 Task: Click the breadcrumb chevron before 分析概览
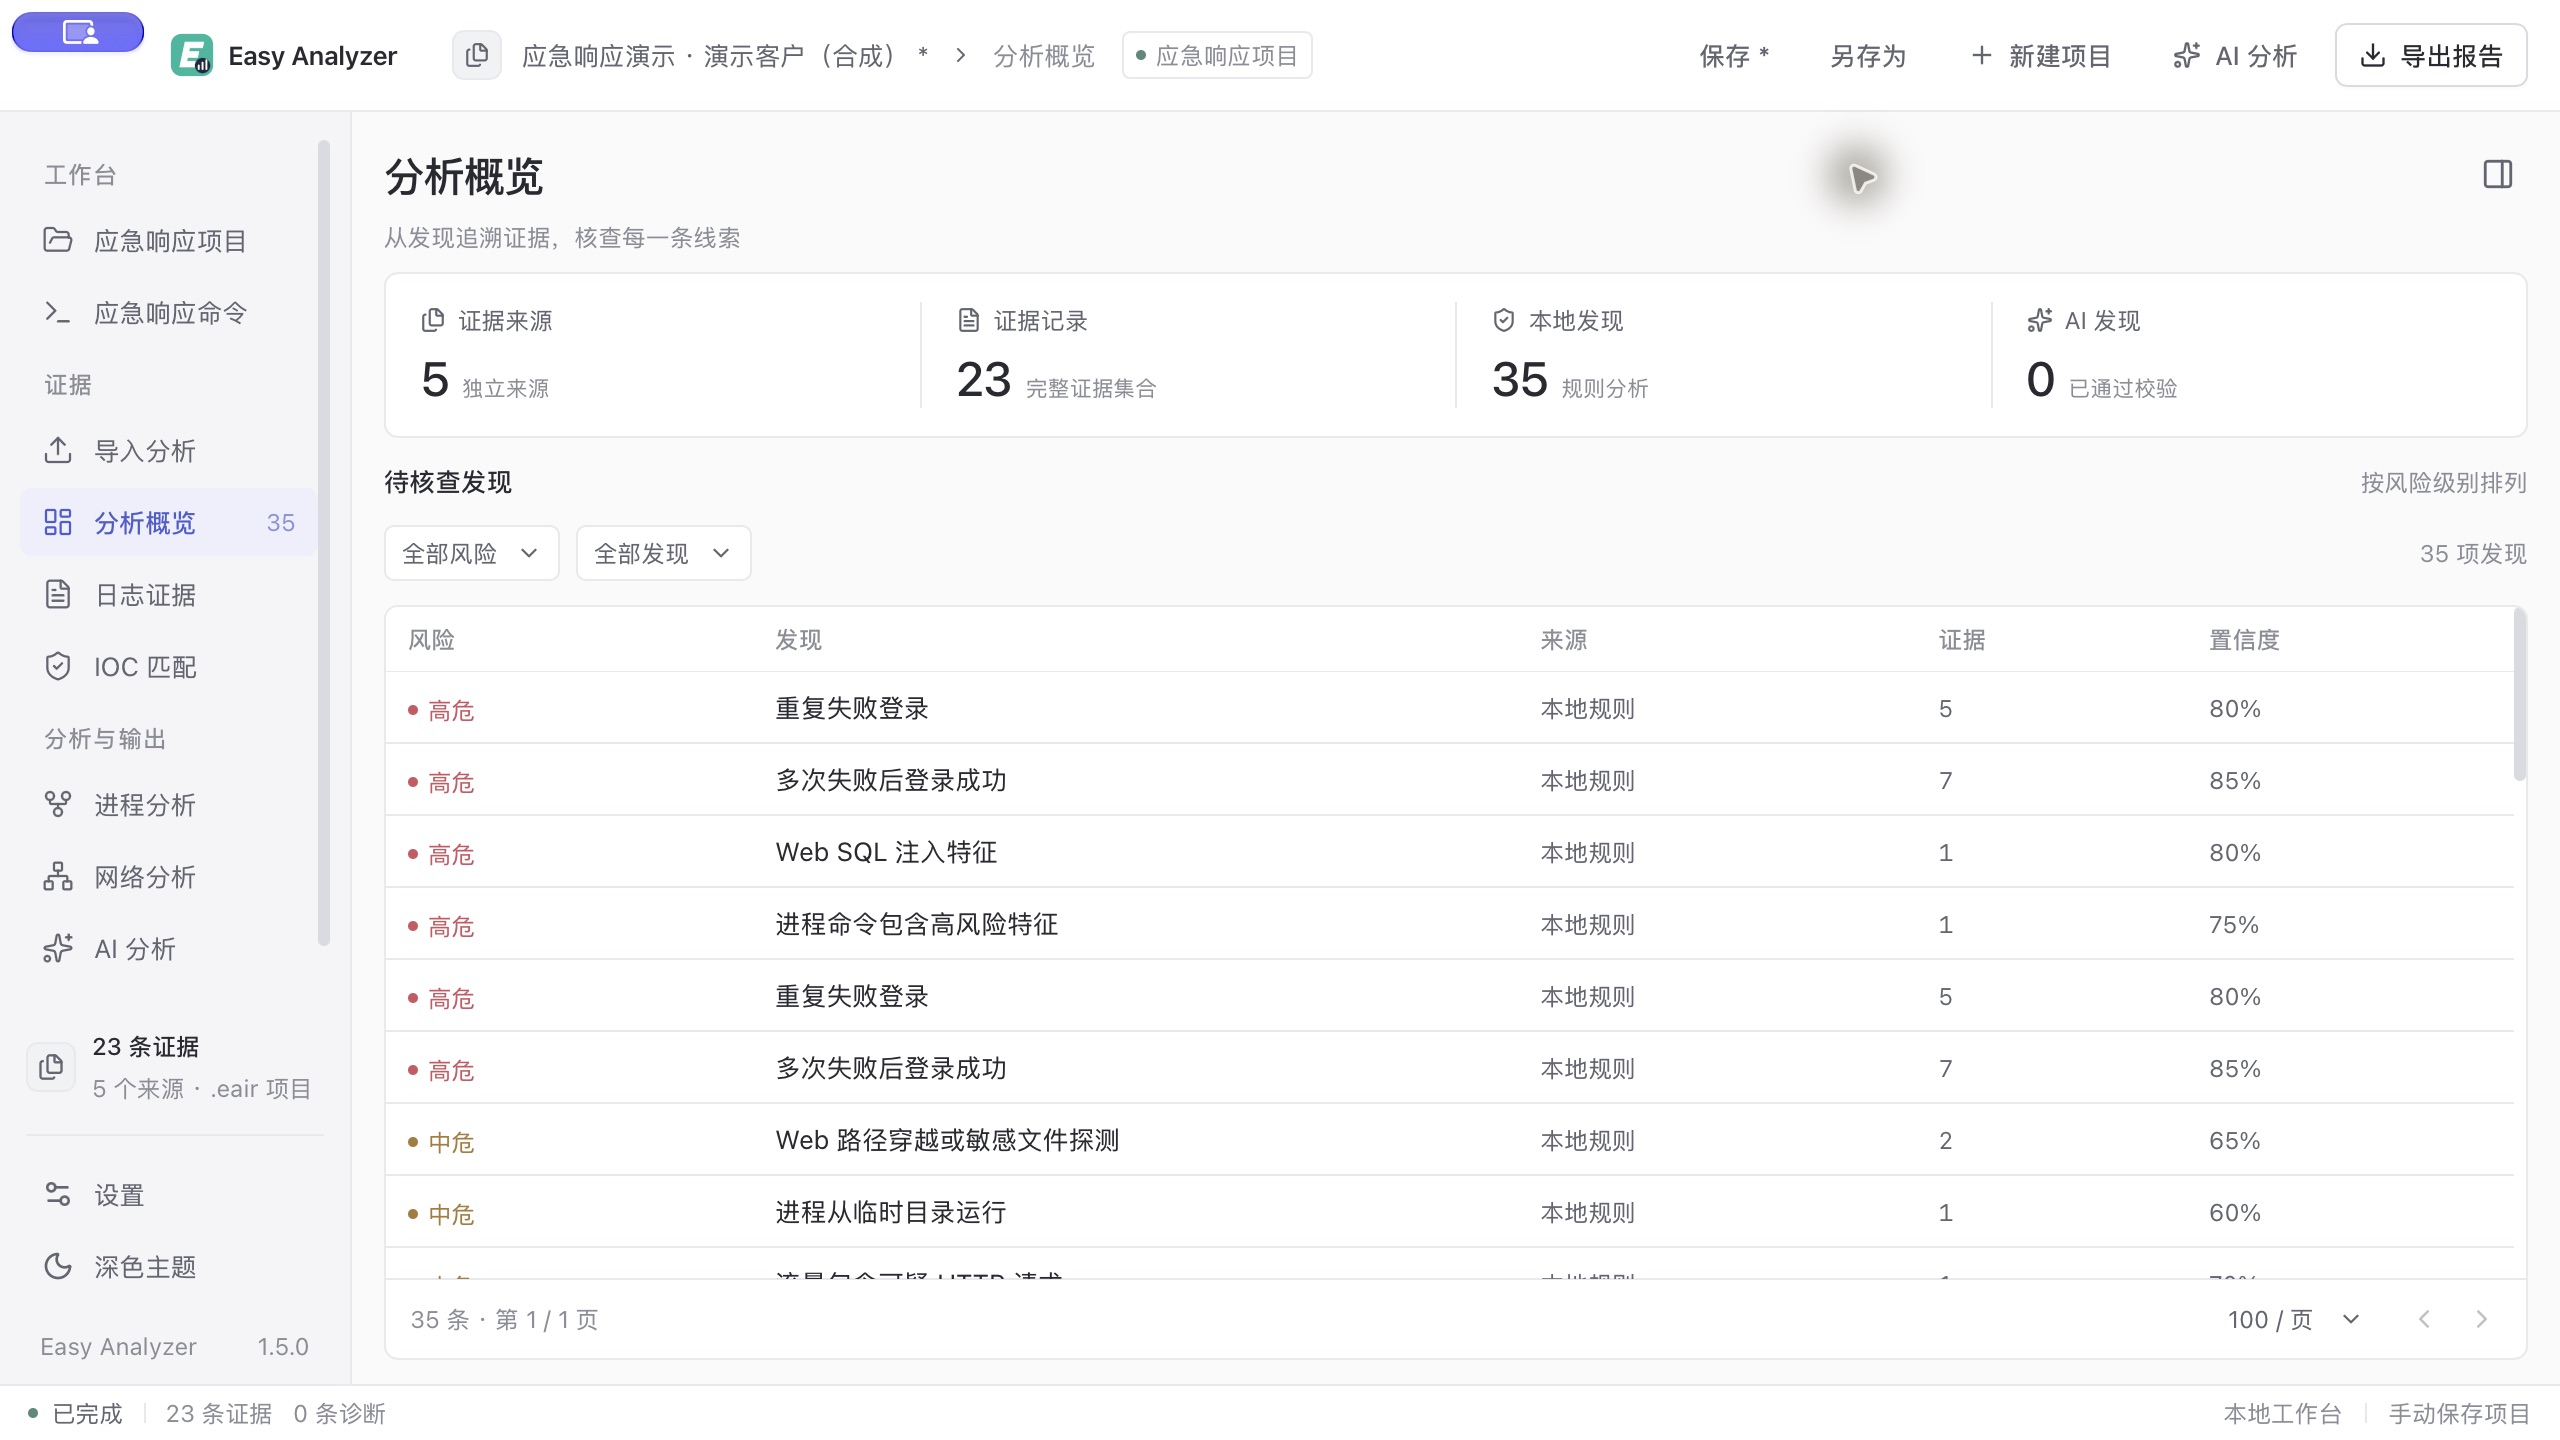pyautogui.click(x=960, y=55)
